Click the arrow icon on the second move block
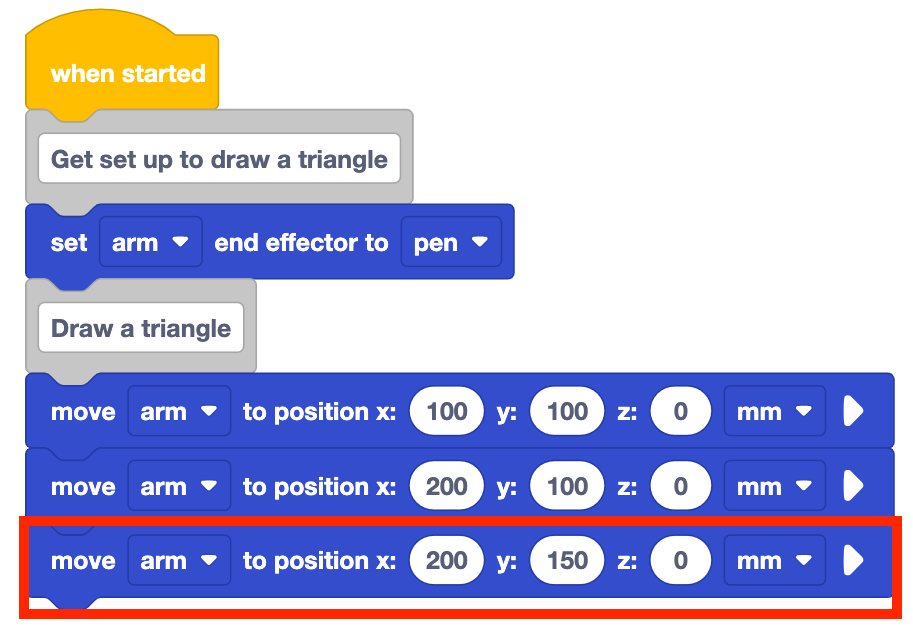The height and width of the screenshot is (634, 913). coord(853,487)
